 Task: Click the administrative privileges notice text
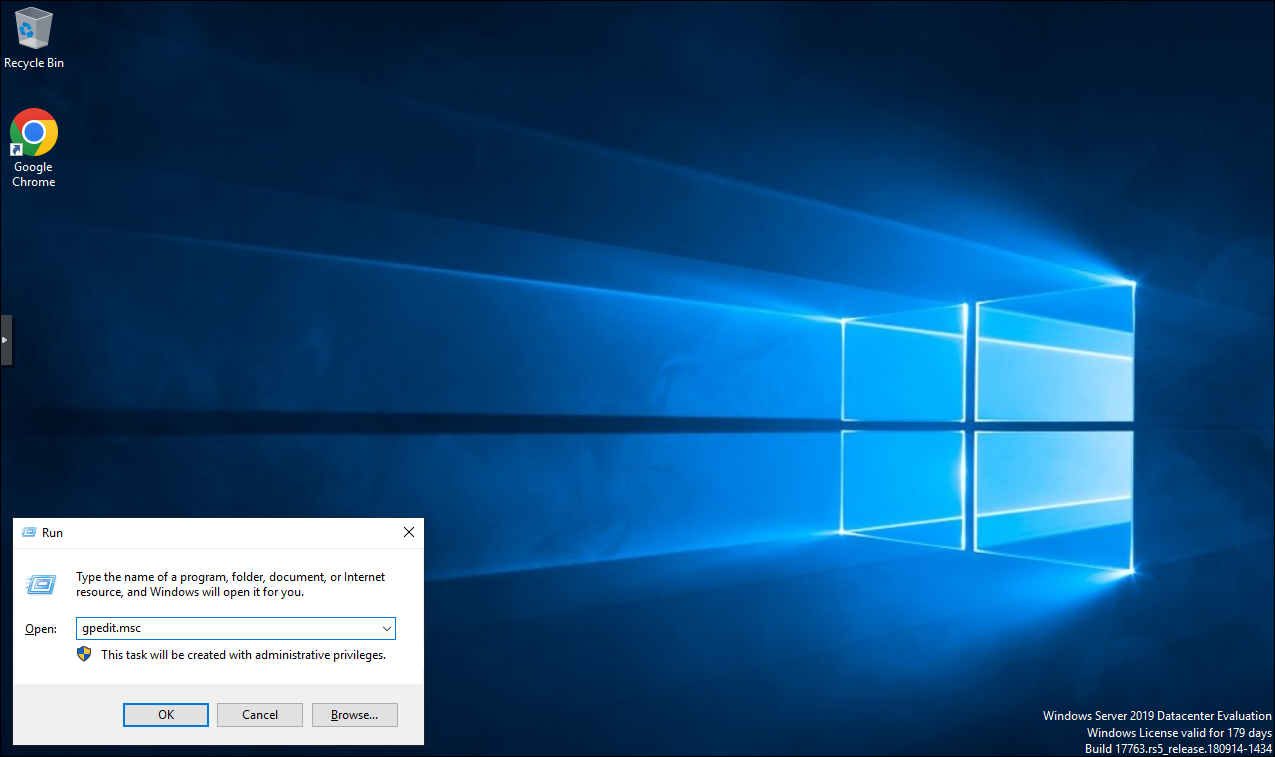point(243,655)
